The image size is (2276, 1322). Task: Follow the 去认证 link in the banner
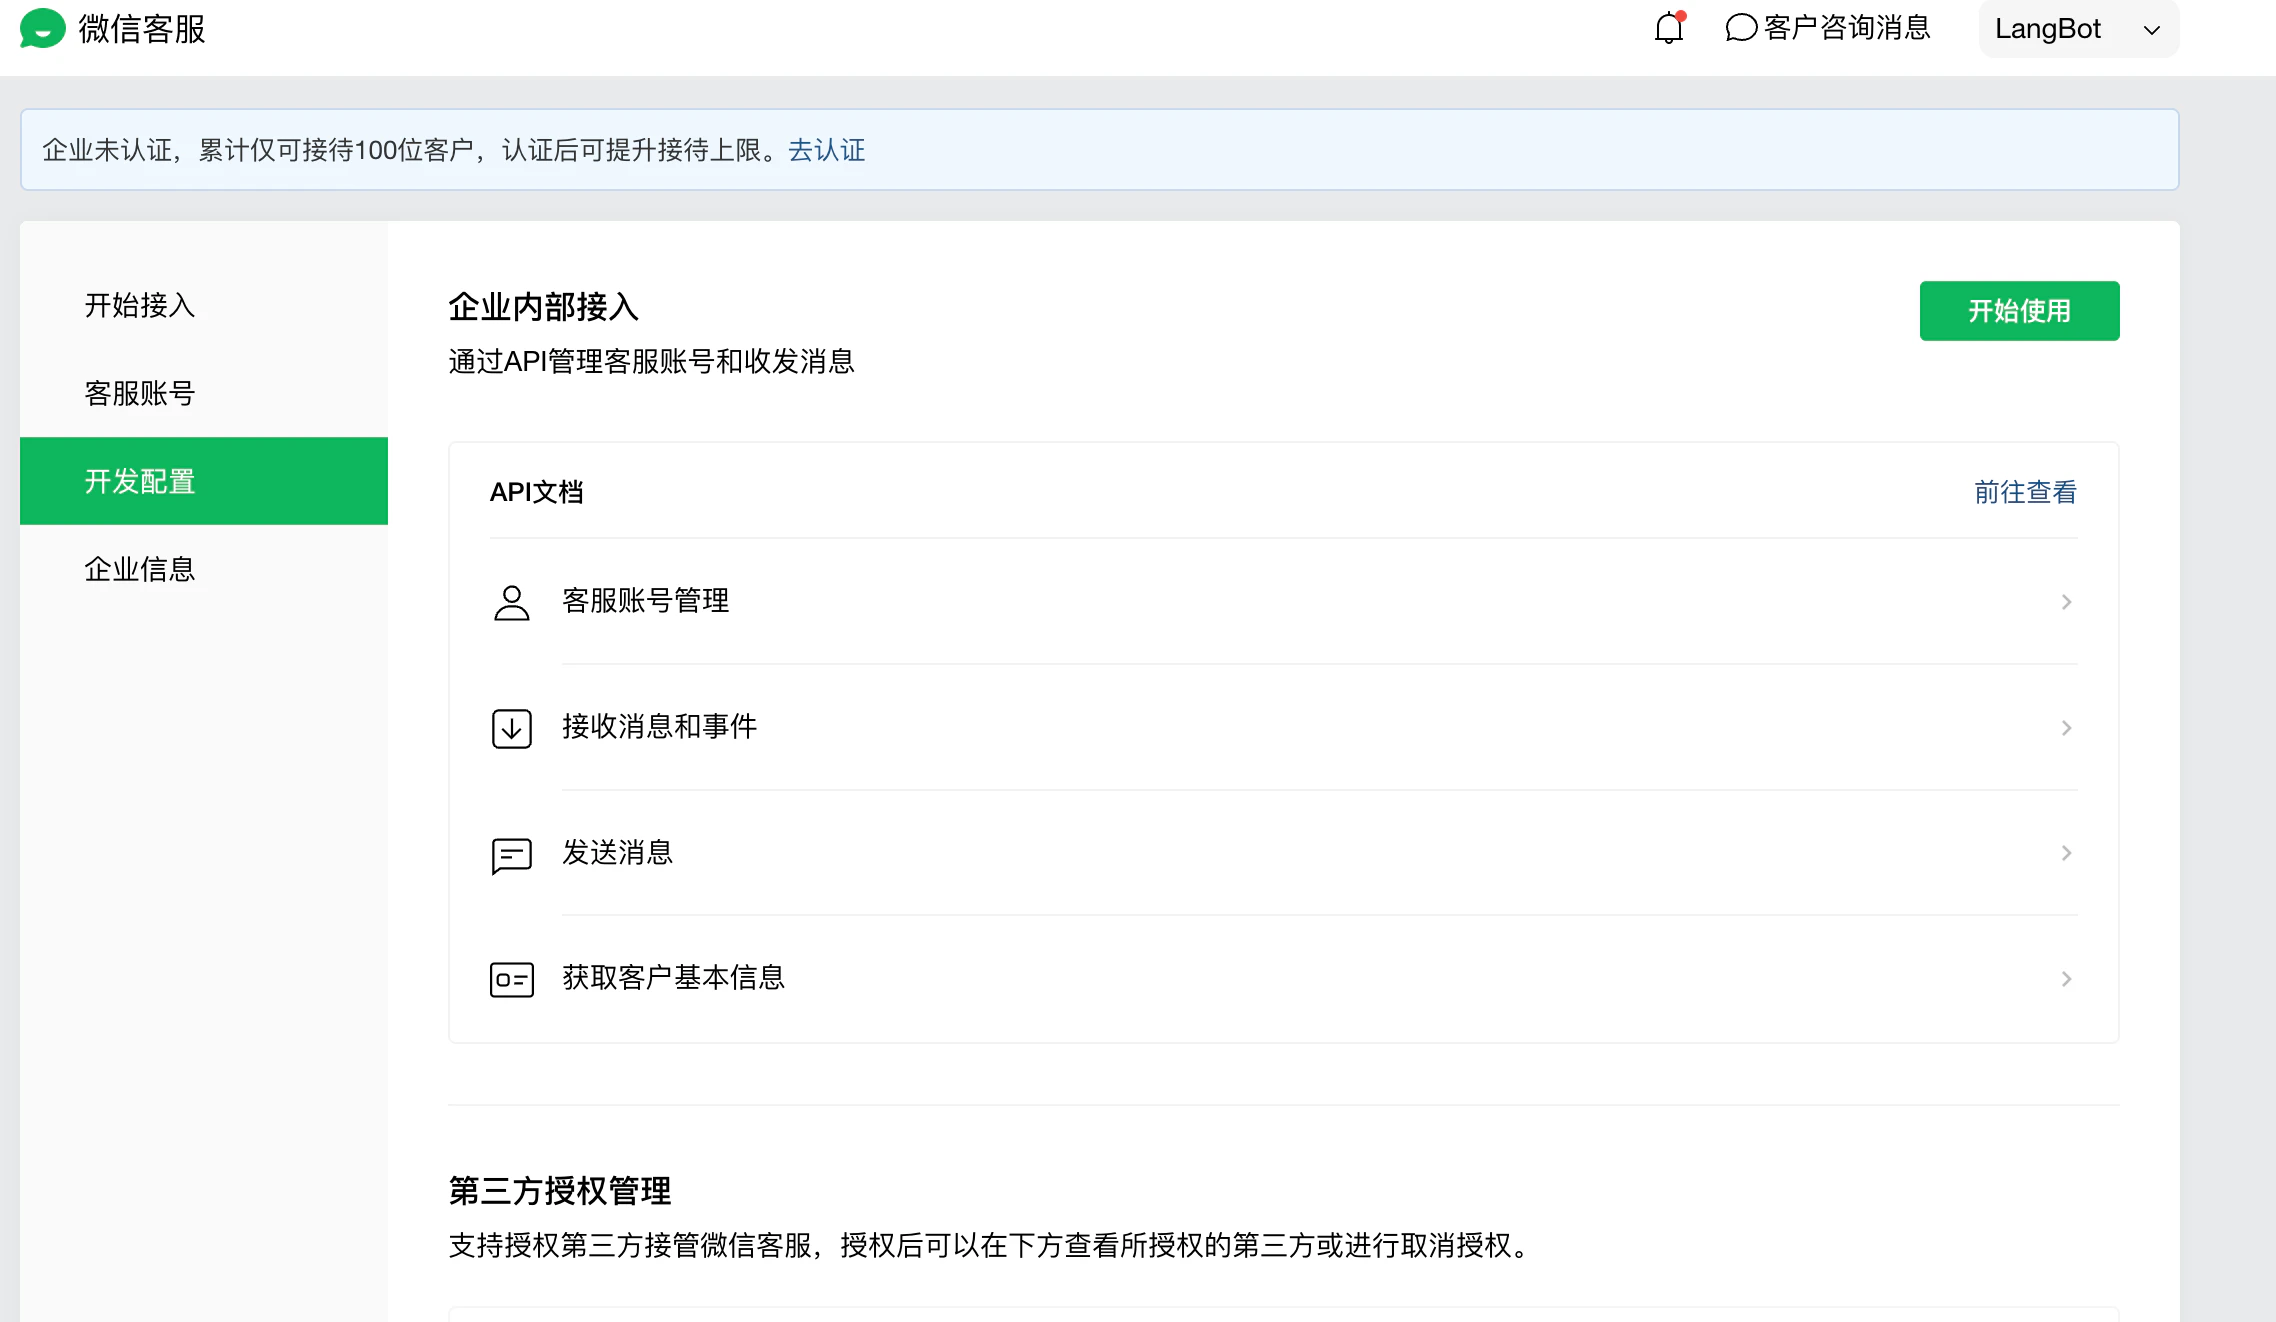click(826, 150)
